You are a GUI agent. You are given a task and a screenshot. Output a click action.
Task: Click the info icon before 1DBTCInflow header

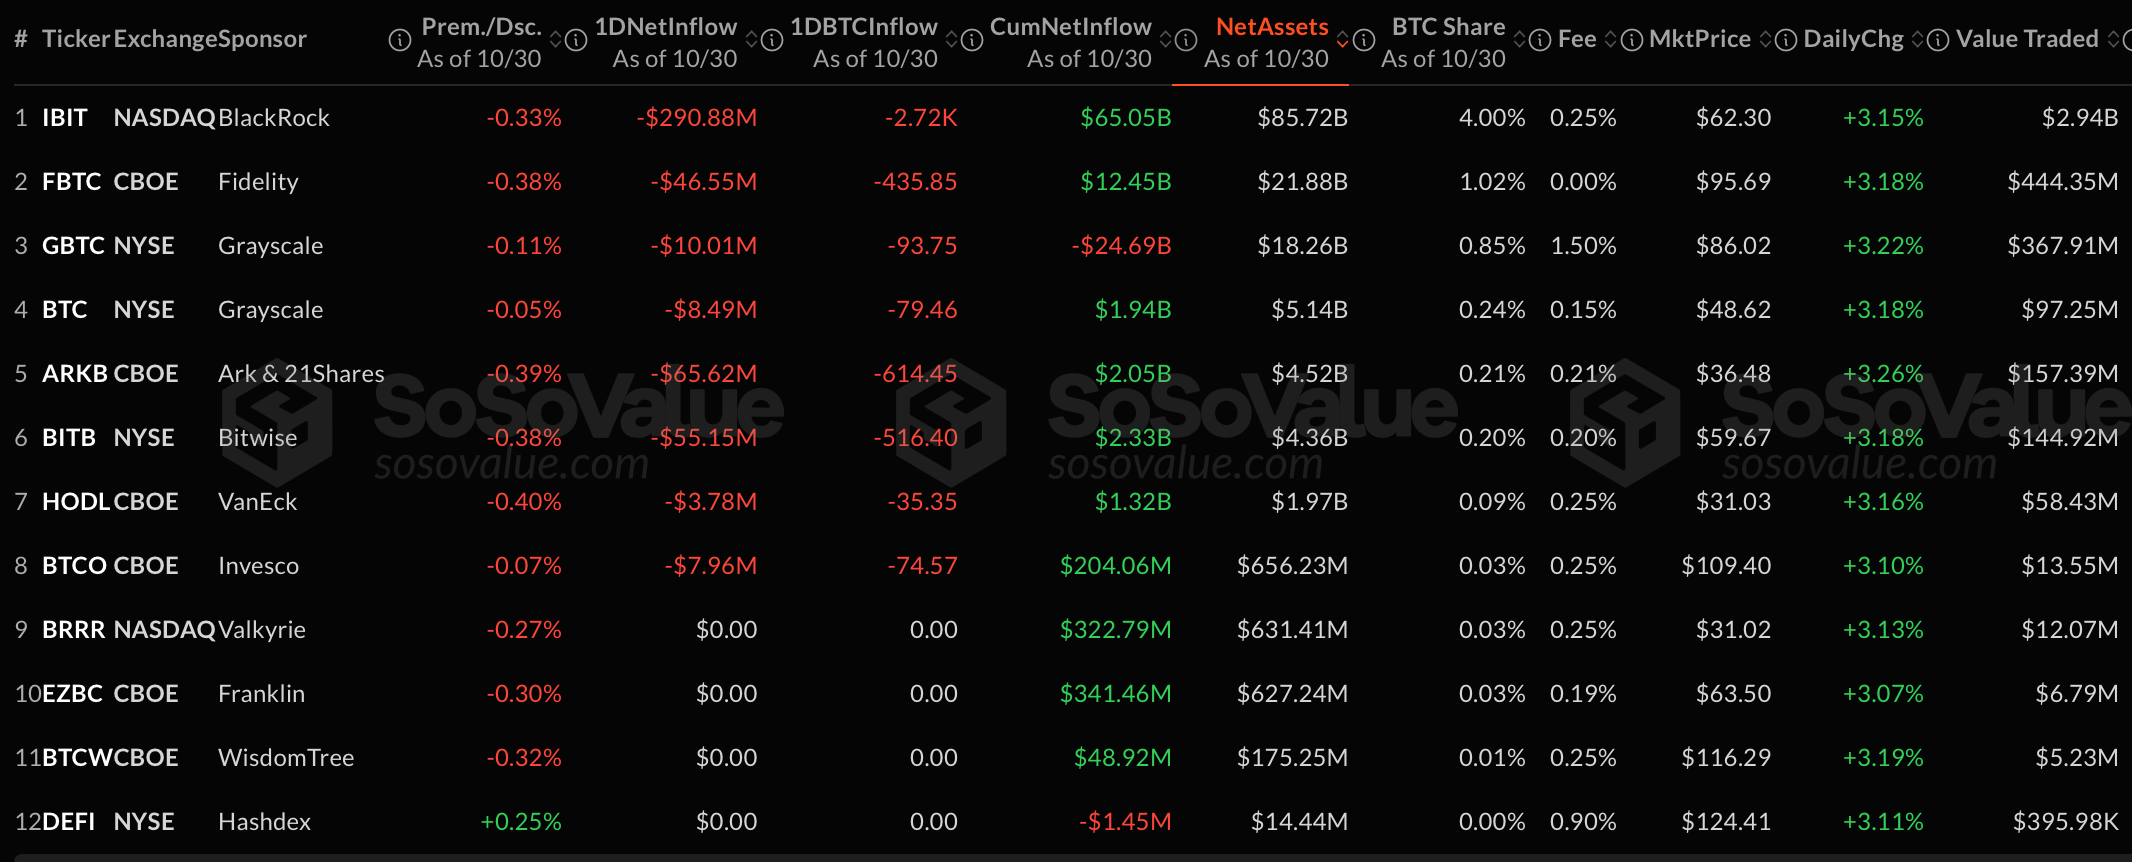click(772, 40)
